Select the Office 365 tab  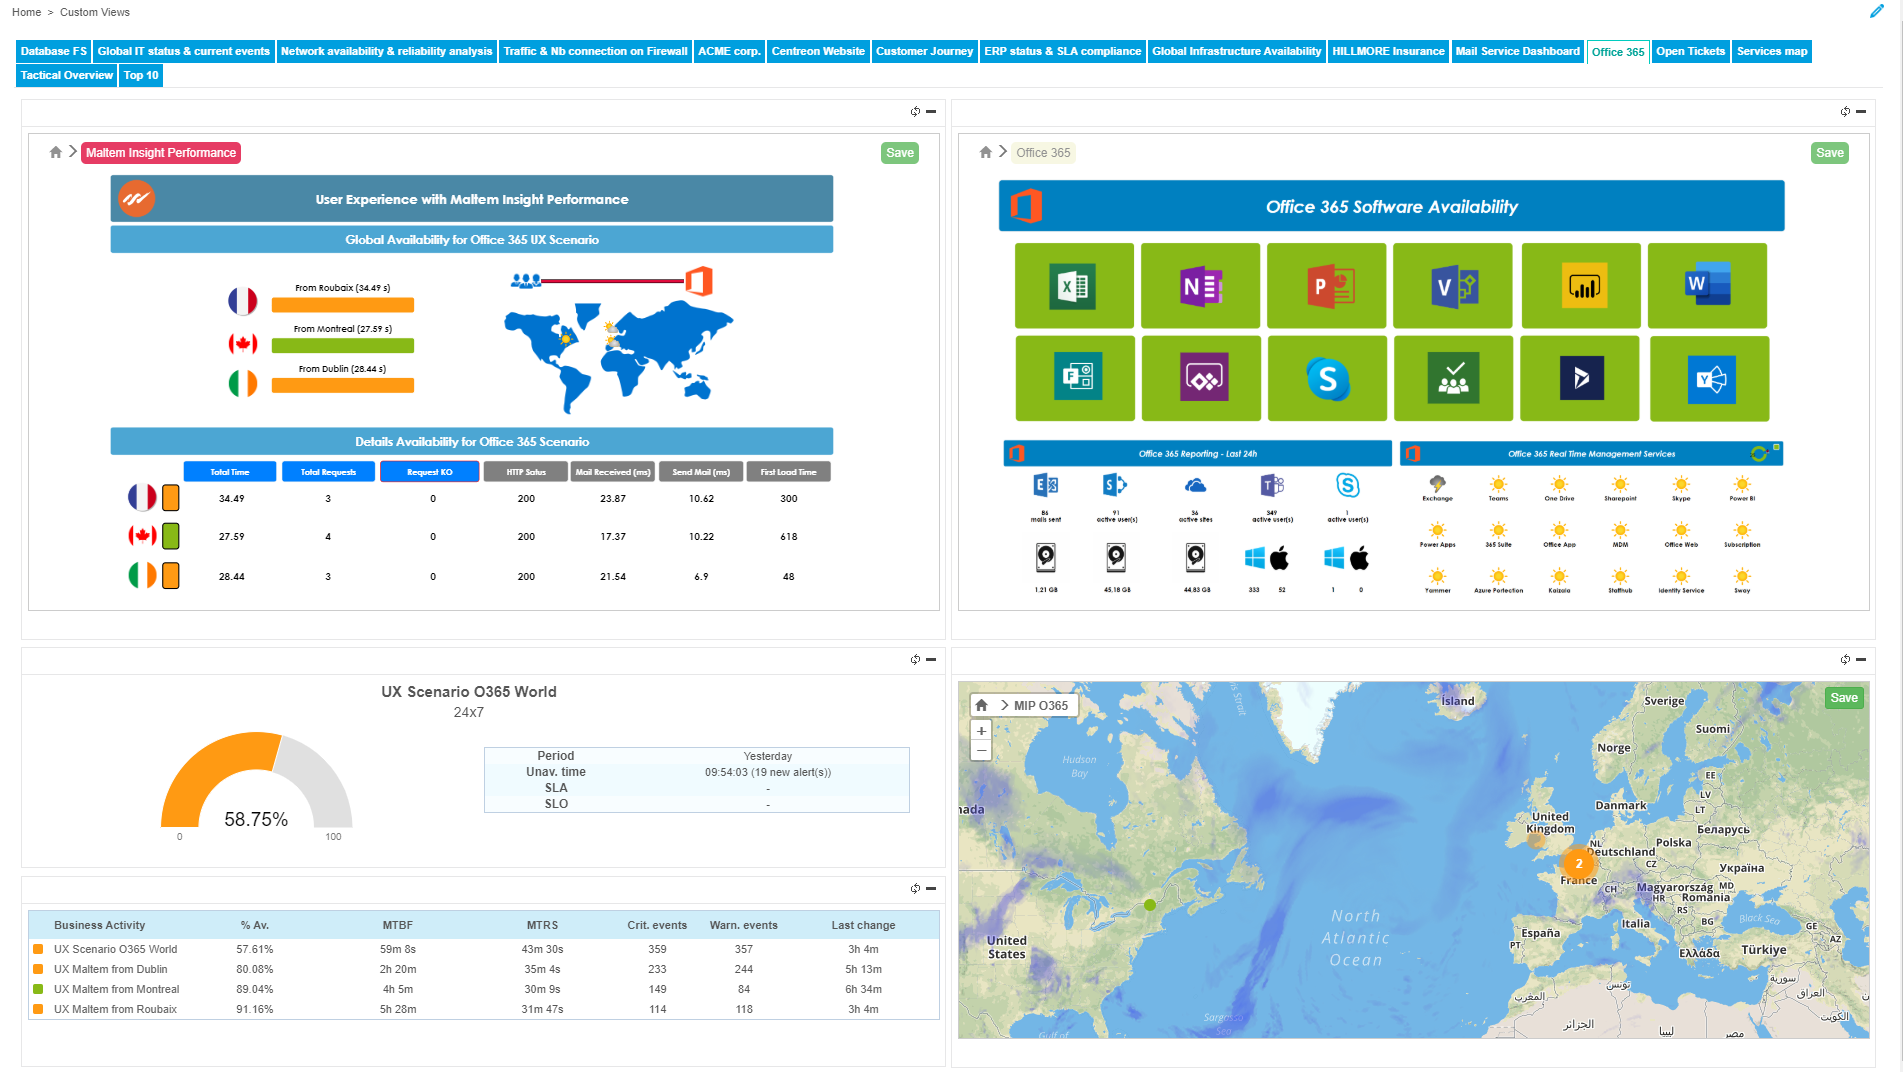pyautogui.click(x=1618, y=52)
